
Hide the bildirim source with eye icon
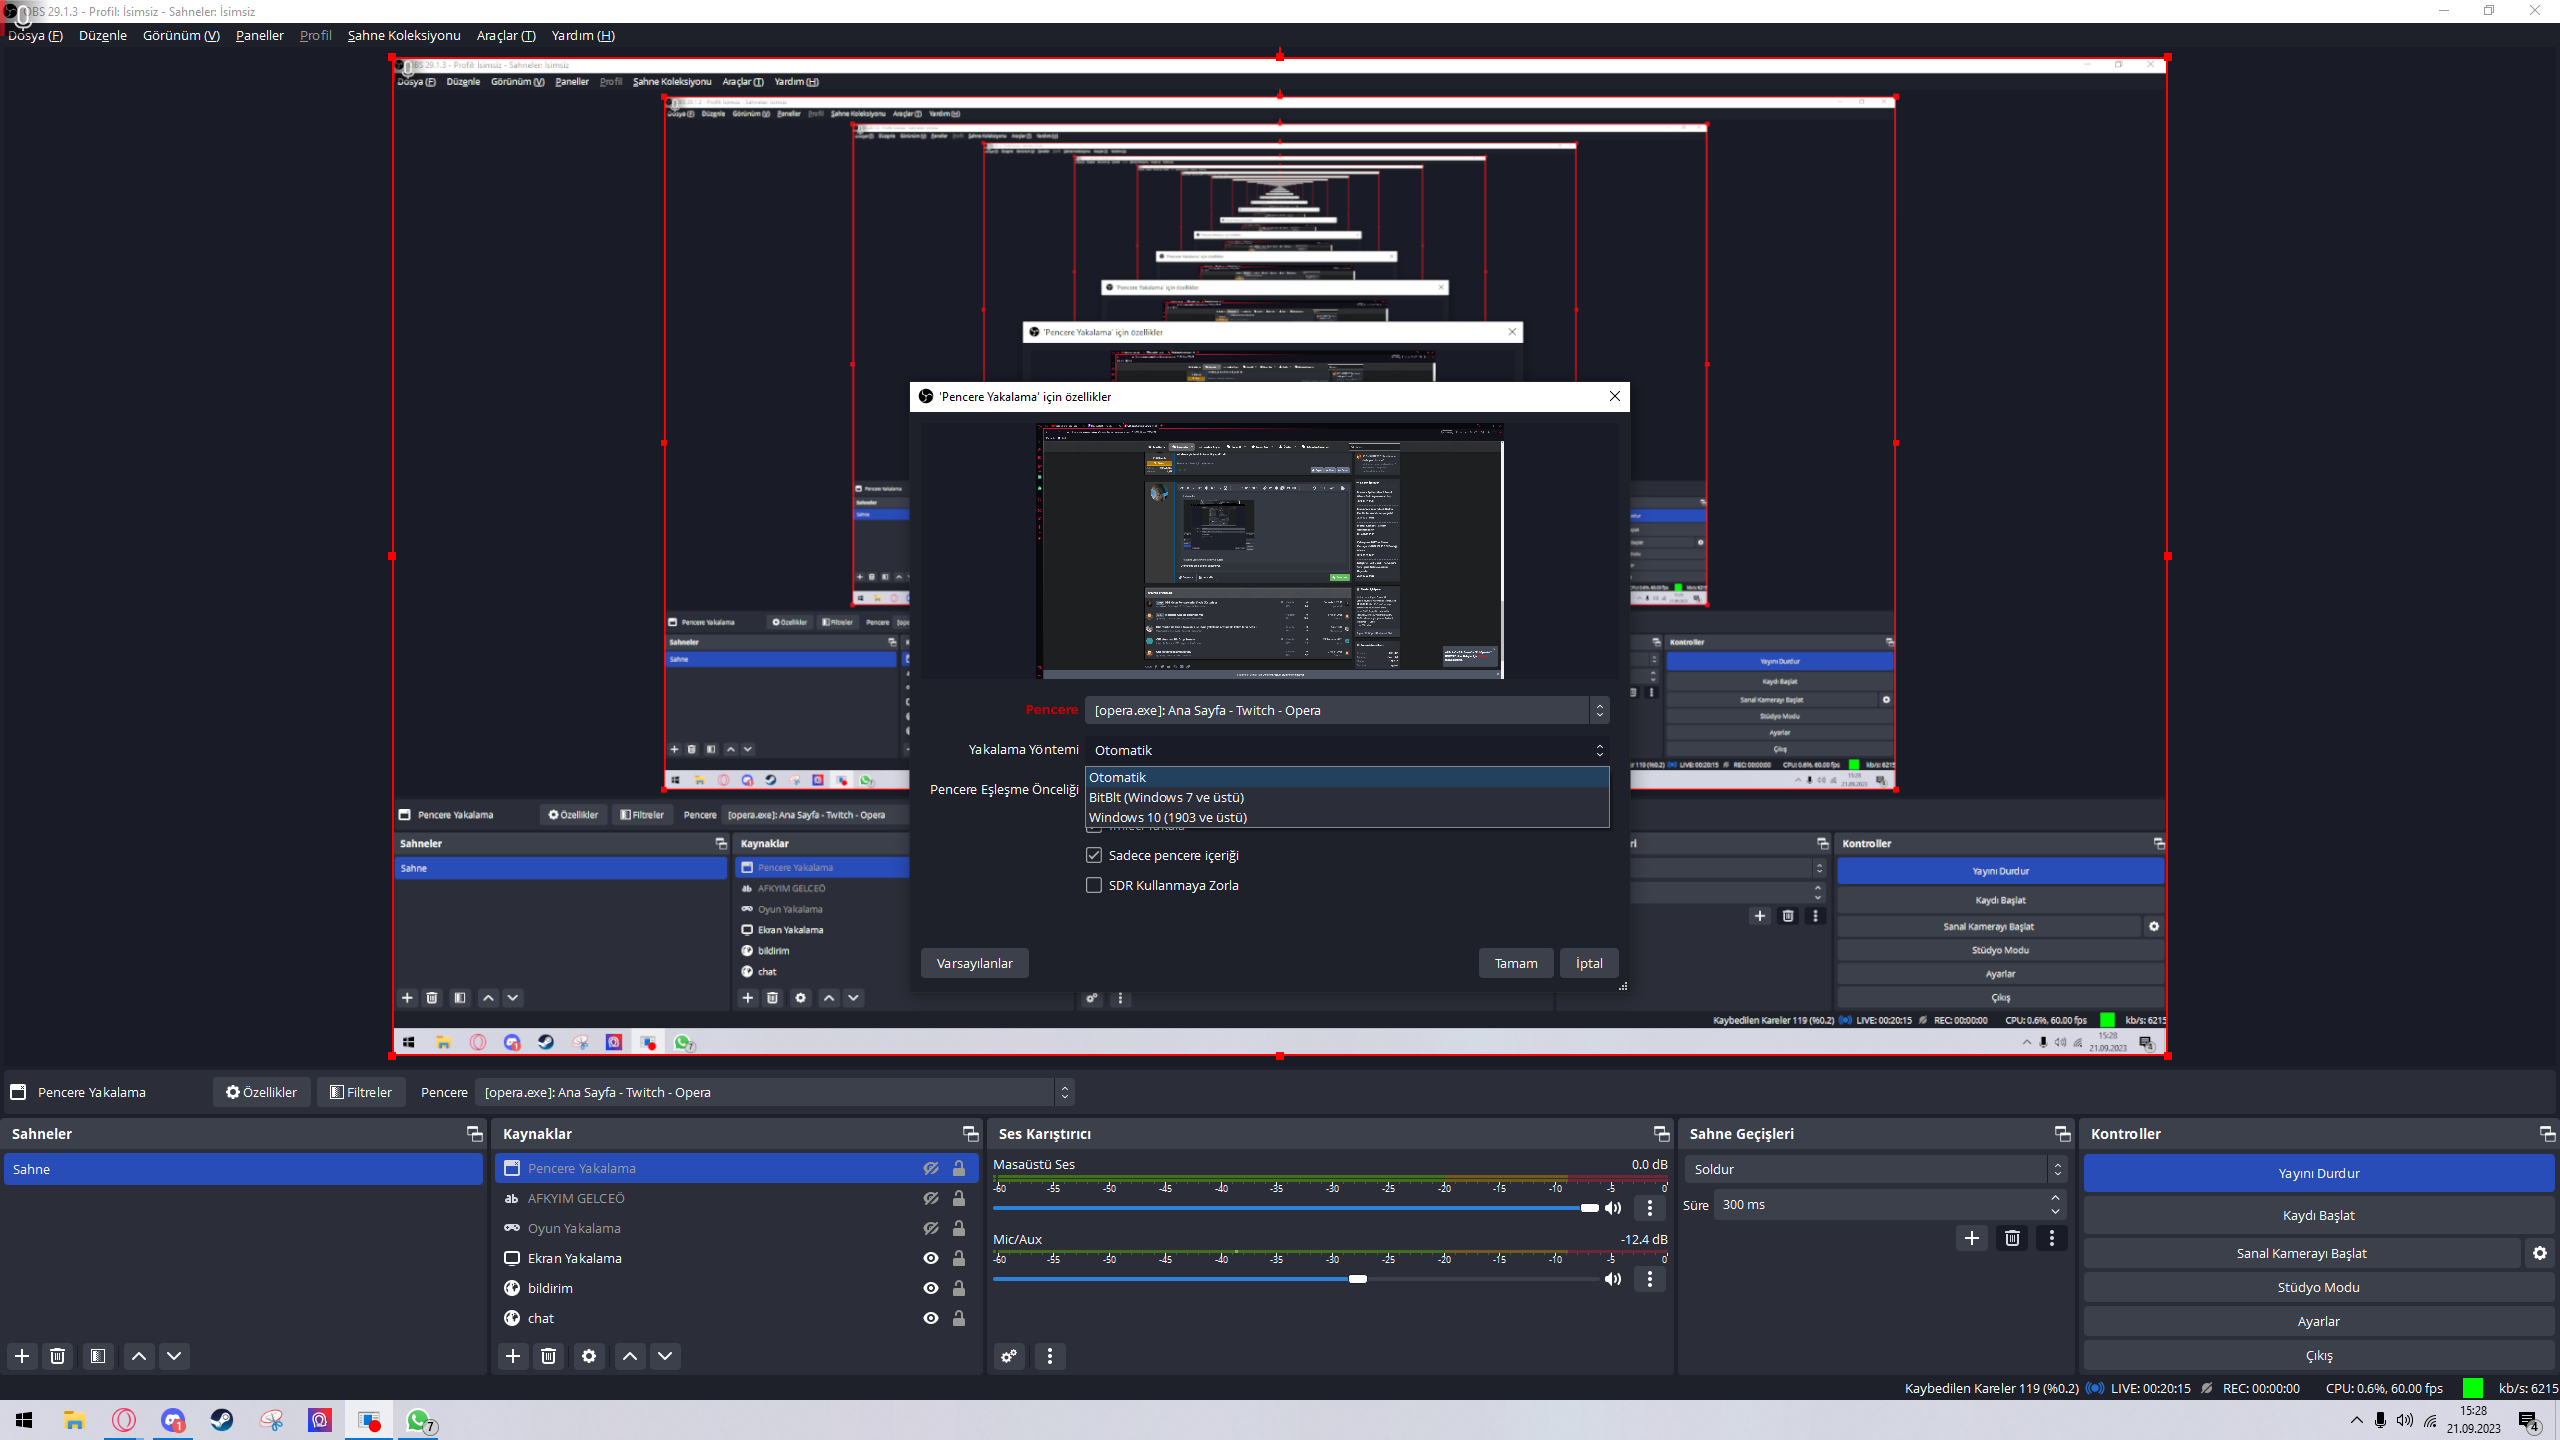coord(931,1288)
